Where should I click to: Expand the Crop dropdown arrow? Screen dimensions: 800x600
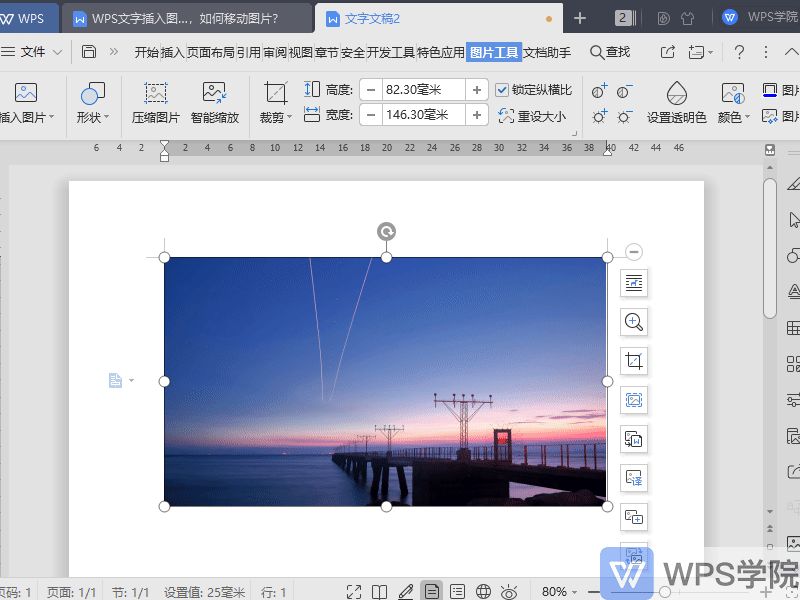tap(289, 117)
